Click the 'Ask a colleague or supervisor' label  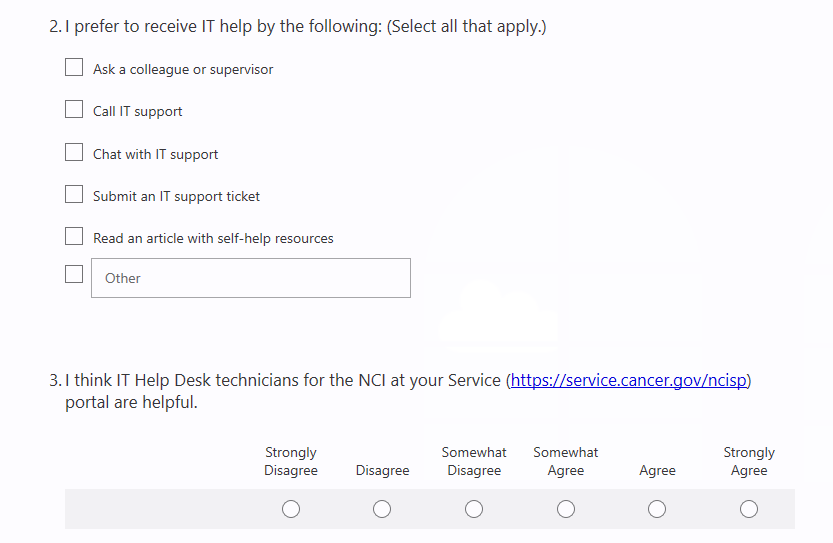[x=183, y=69]
